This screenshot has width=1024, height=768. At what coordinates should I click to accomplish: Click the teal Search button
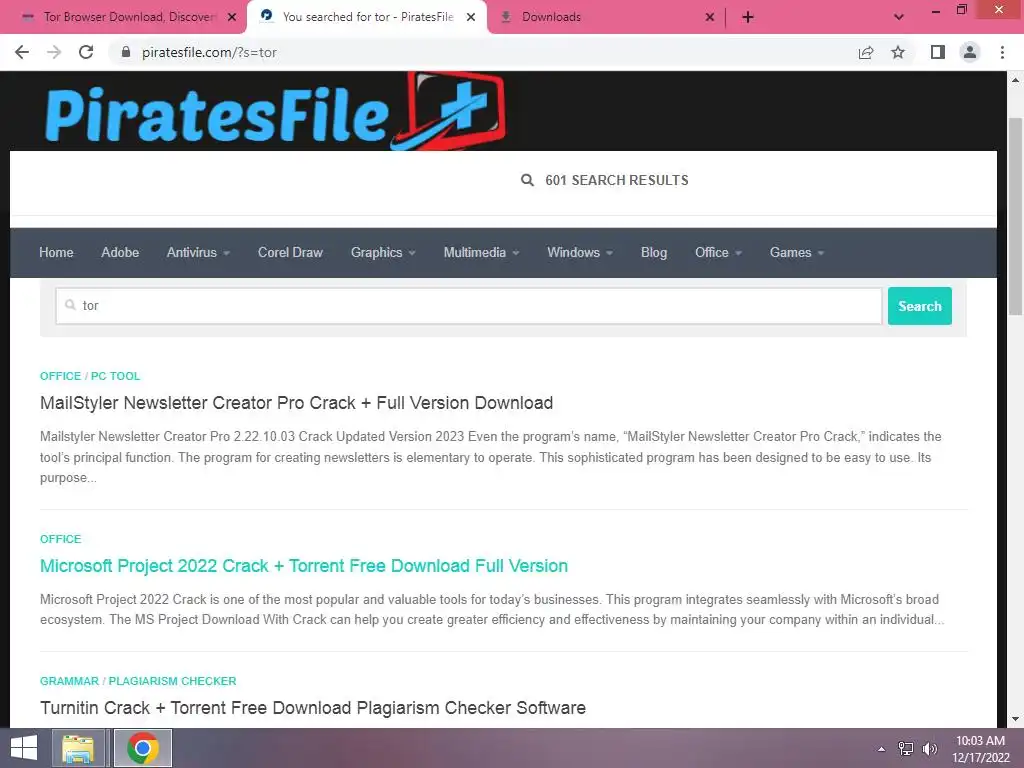920,306
